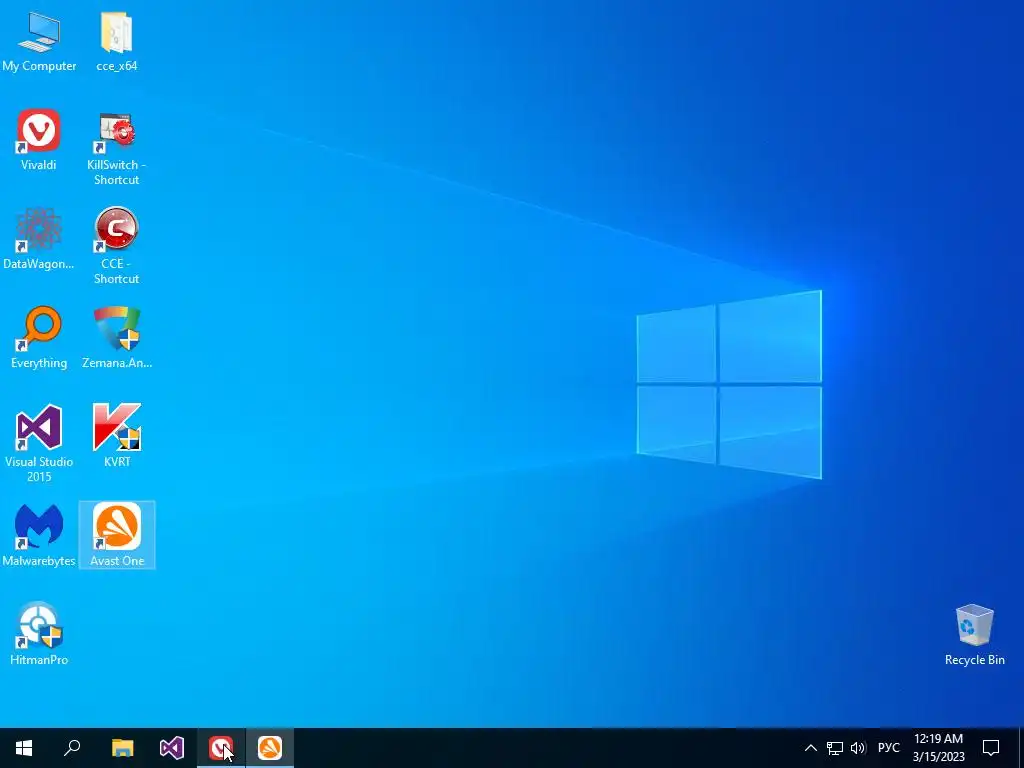Select Everything search shortcut
This screenshot has height=768, width=1024.
tap(39, 338)
